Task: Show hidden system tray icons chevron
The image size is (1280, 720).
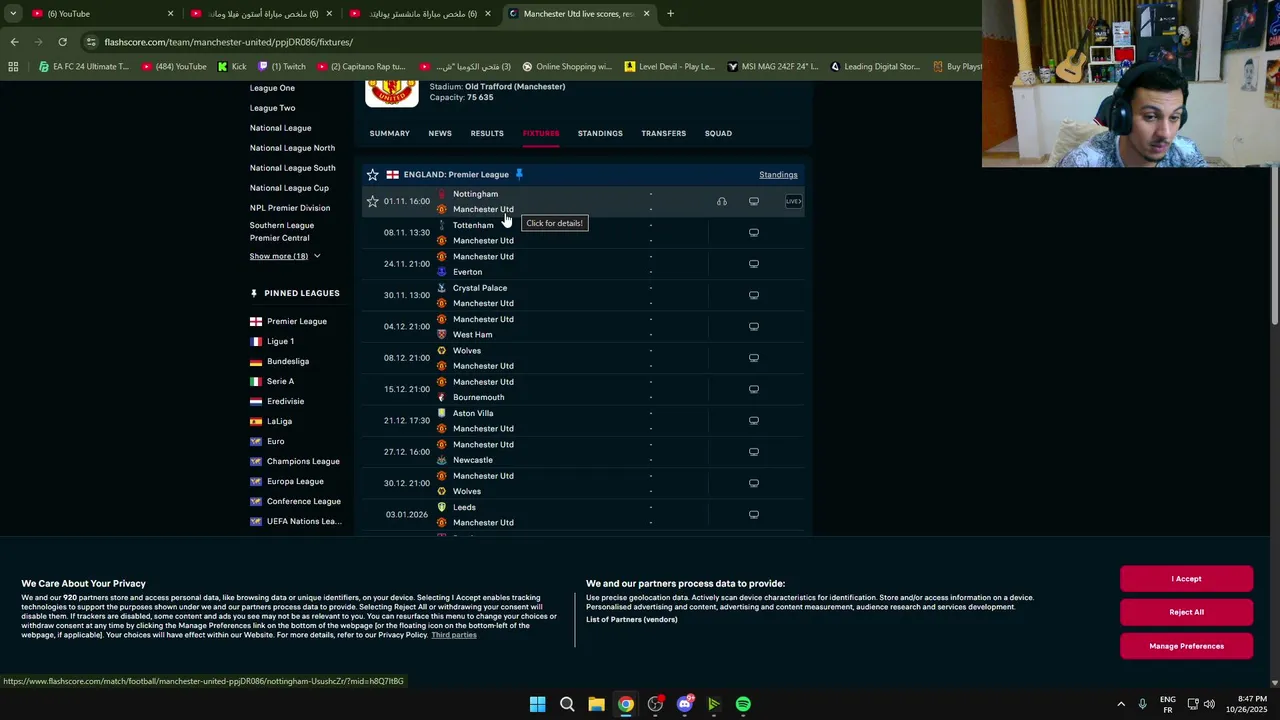Action: click(1121, 704)
